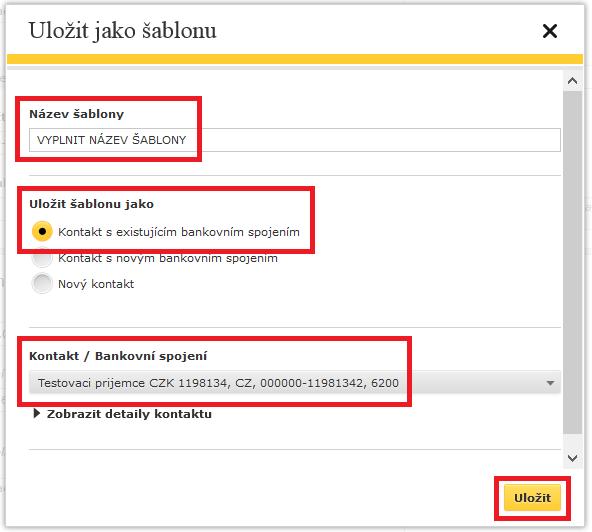The image size is (592, 532).
Task: Click the Kontakt / Bankovní spojení label
Action: (118, 356)
